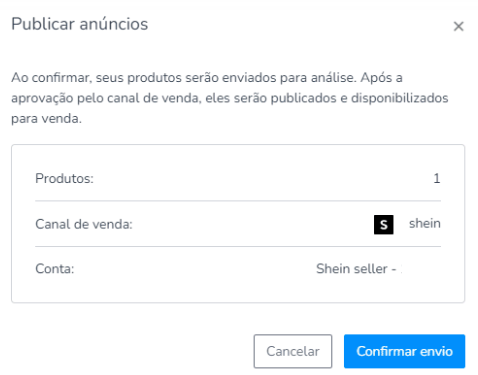
Task: Click the Canal de venda label
Action: (84, 224)
